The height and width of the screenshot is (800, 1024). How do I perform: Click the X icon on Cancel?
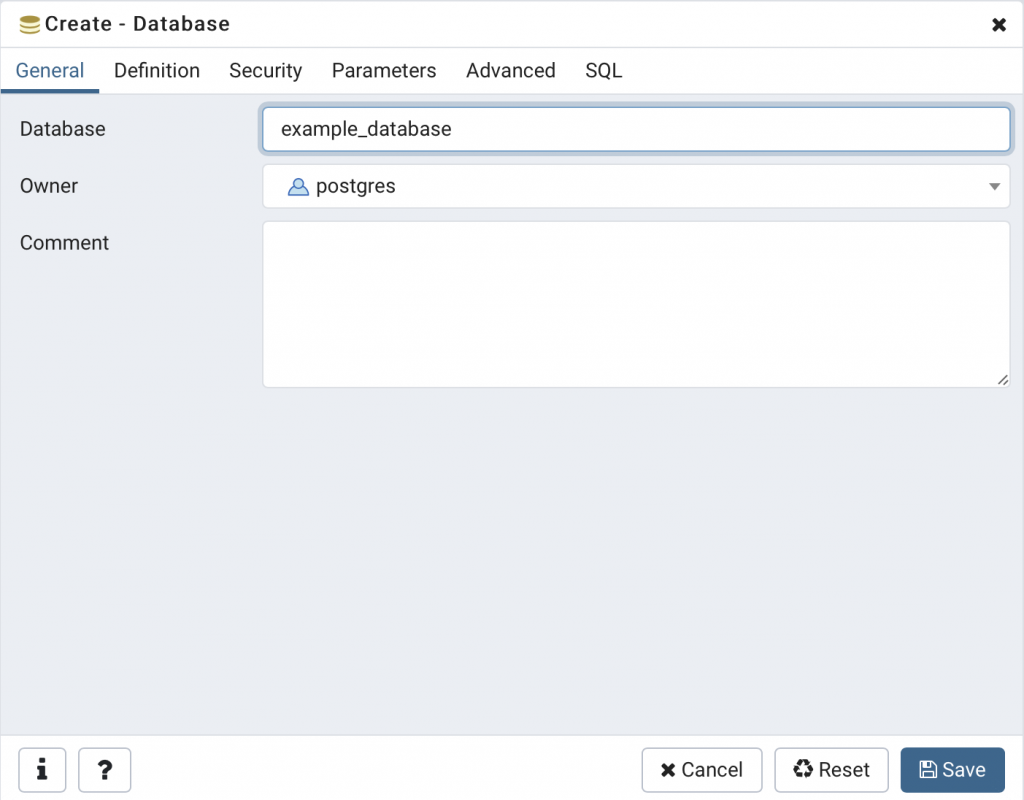tap(667, 770)
